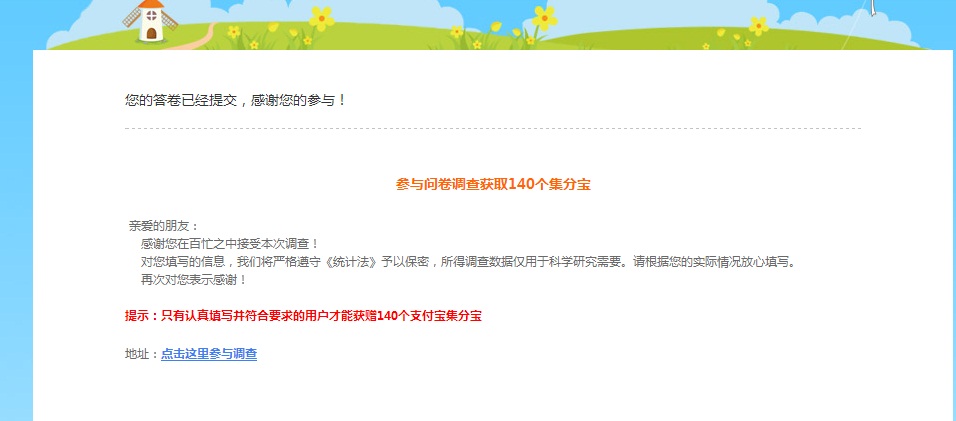Click the white kite tail in the sky
Image resolution: width=956 pixels, height=421 pixels.
tap(874, 7)
